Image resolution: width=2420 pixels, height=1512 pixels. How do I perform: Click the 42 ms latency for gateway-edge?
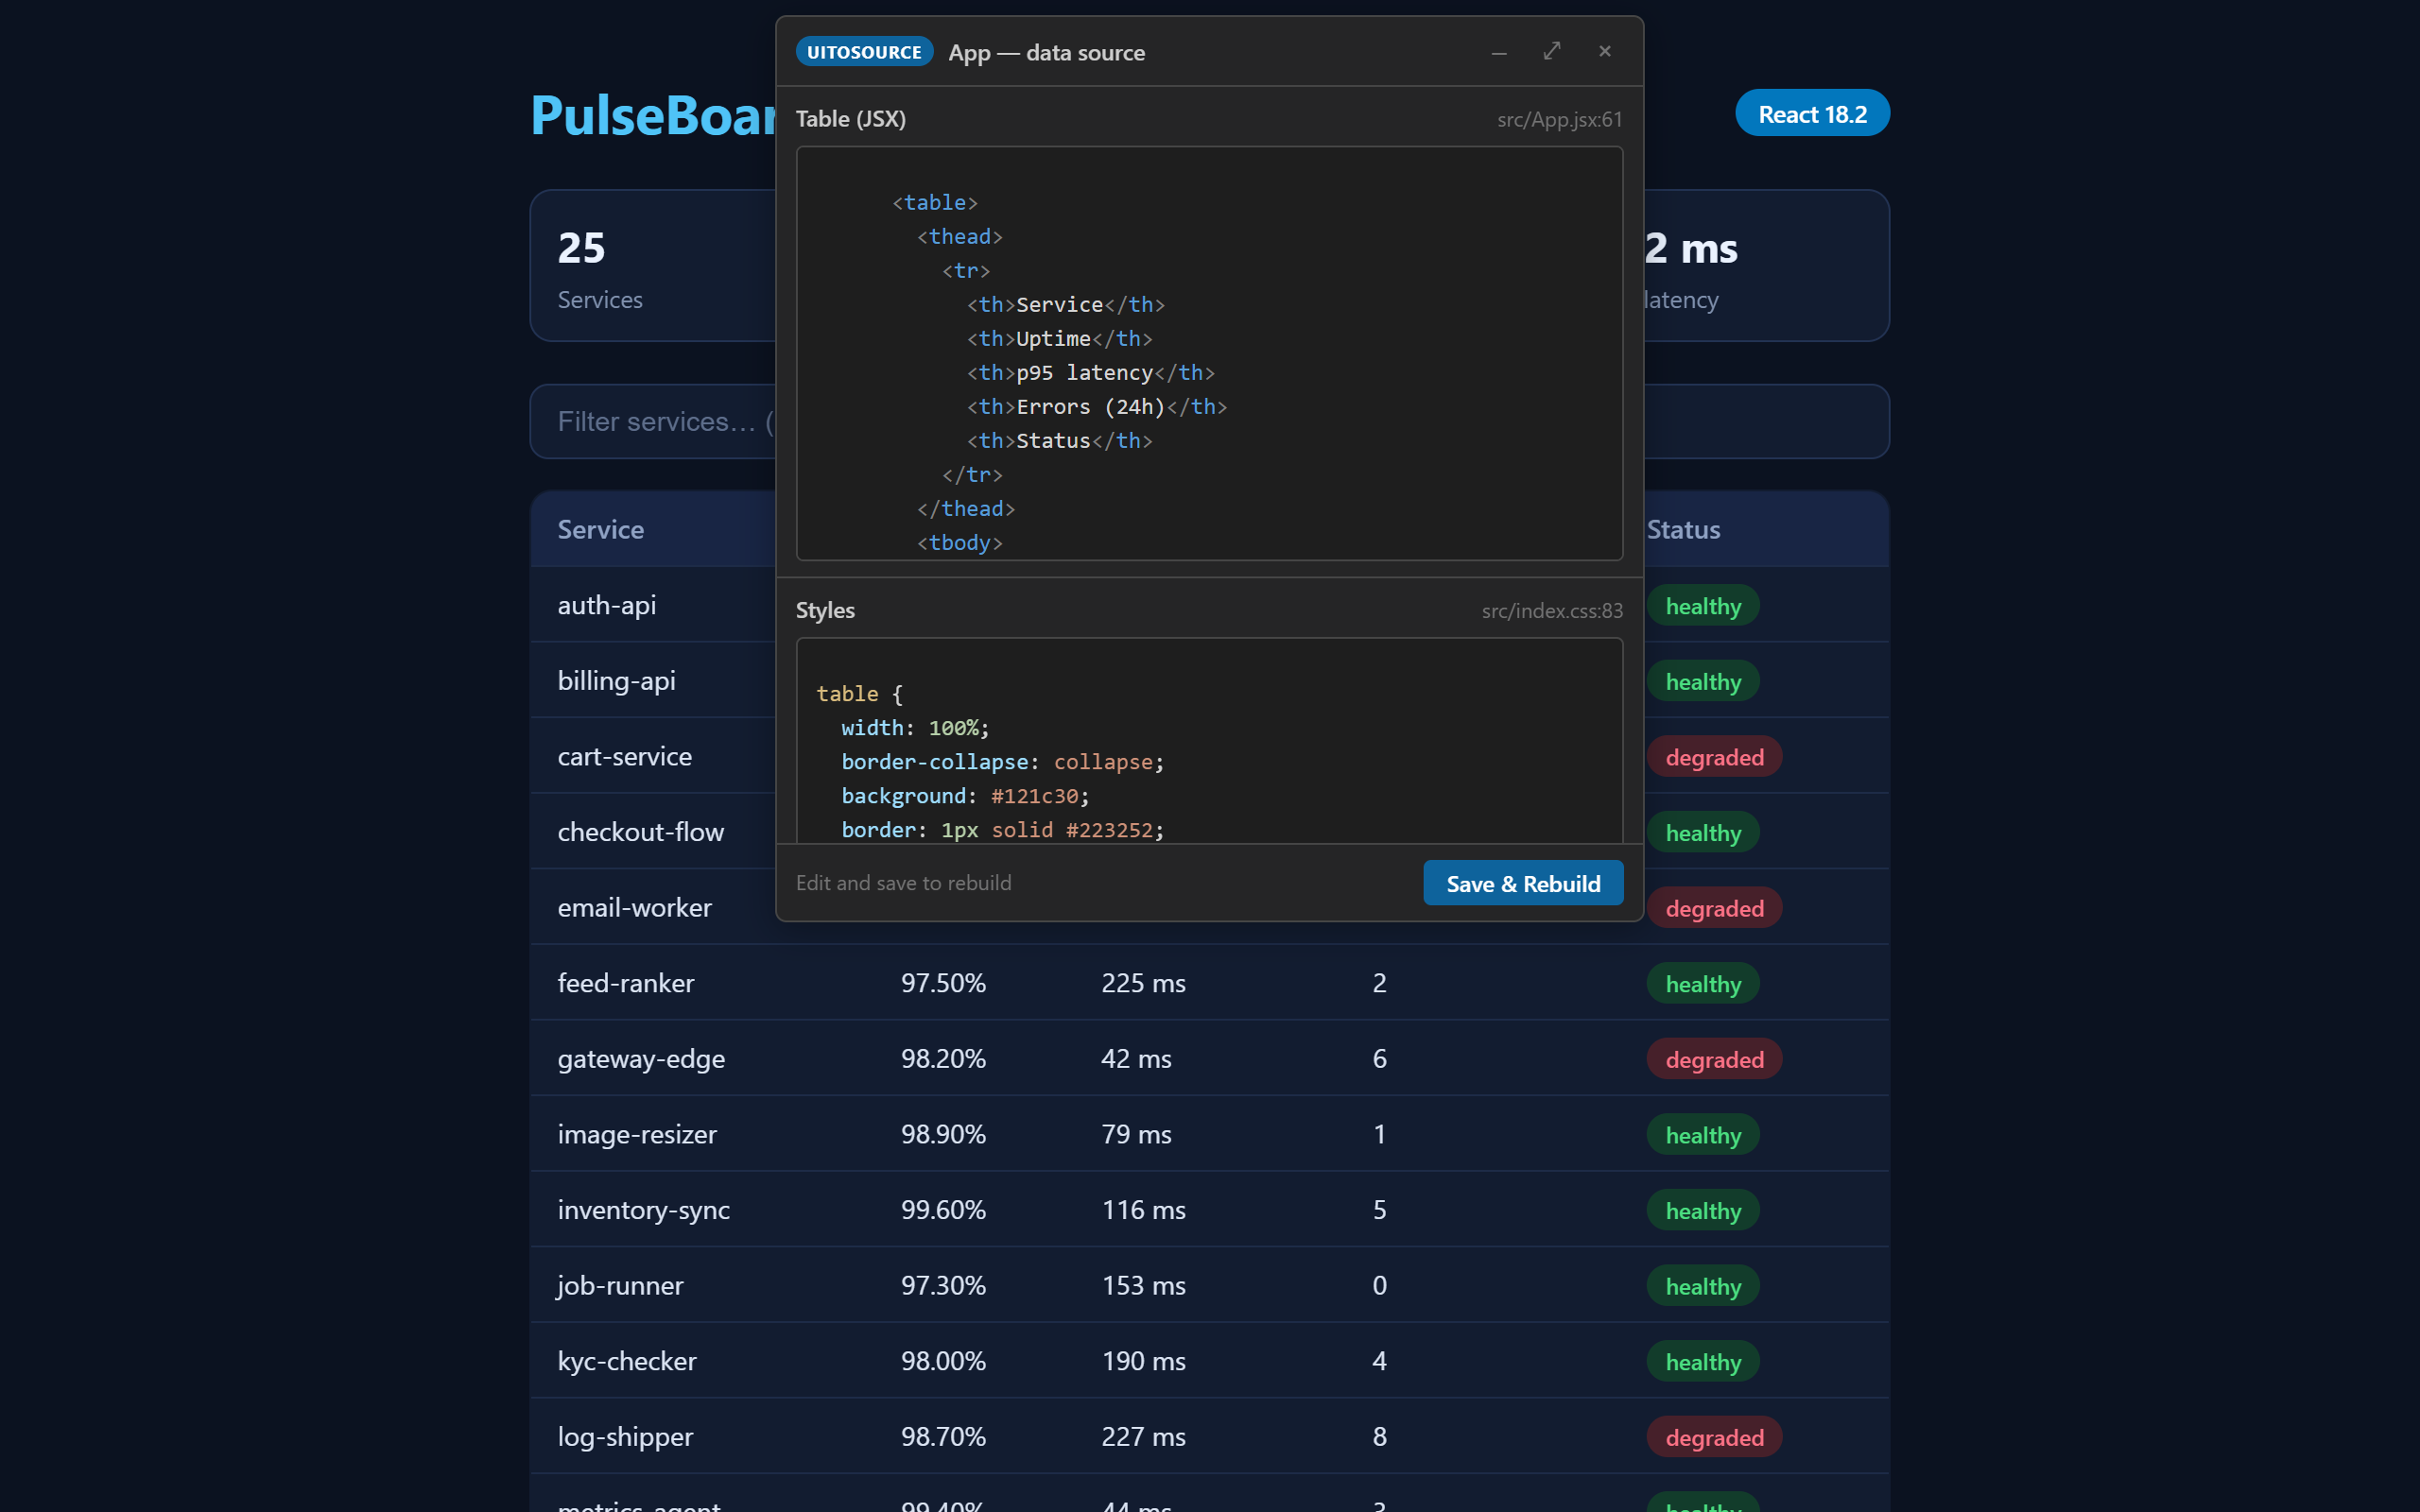coord(1136,1058)
